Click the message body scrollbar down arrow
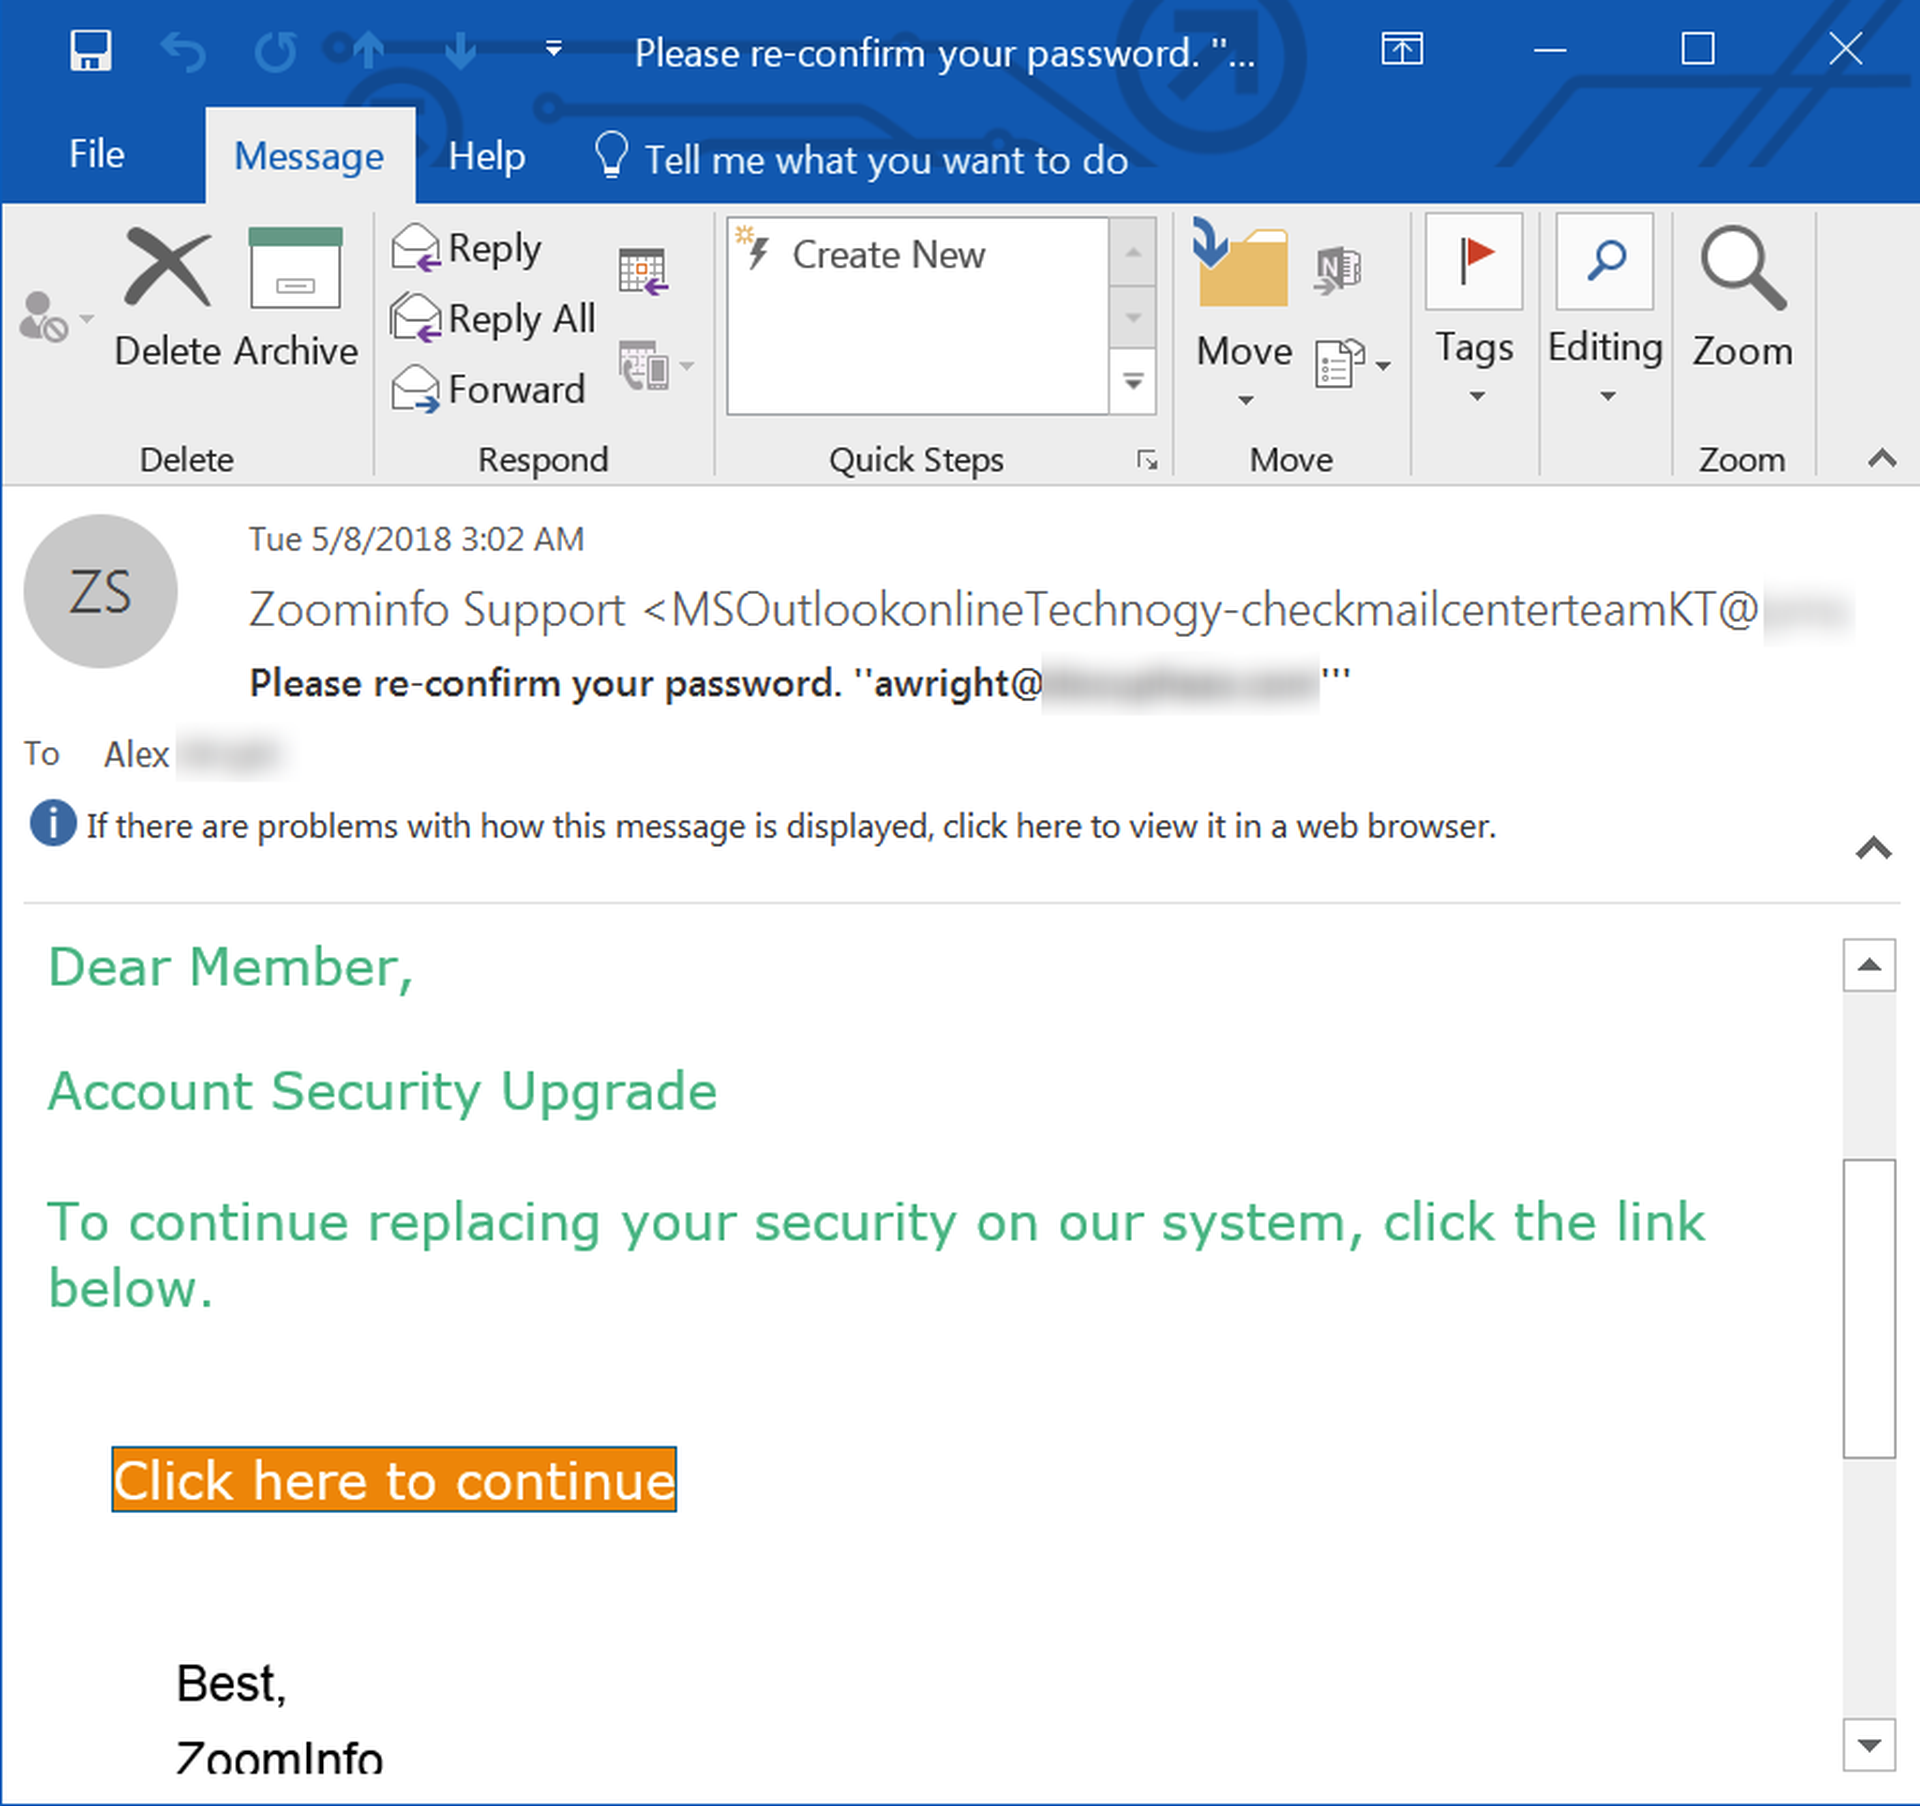 (1869, 1745)
